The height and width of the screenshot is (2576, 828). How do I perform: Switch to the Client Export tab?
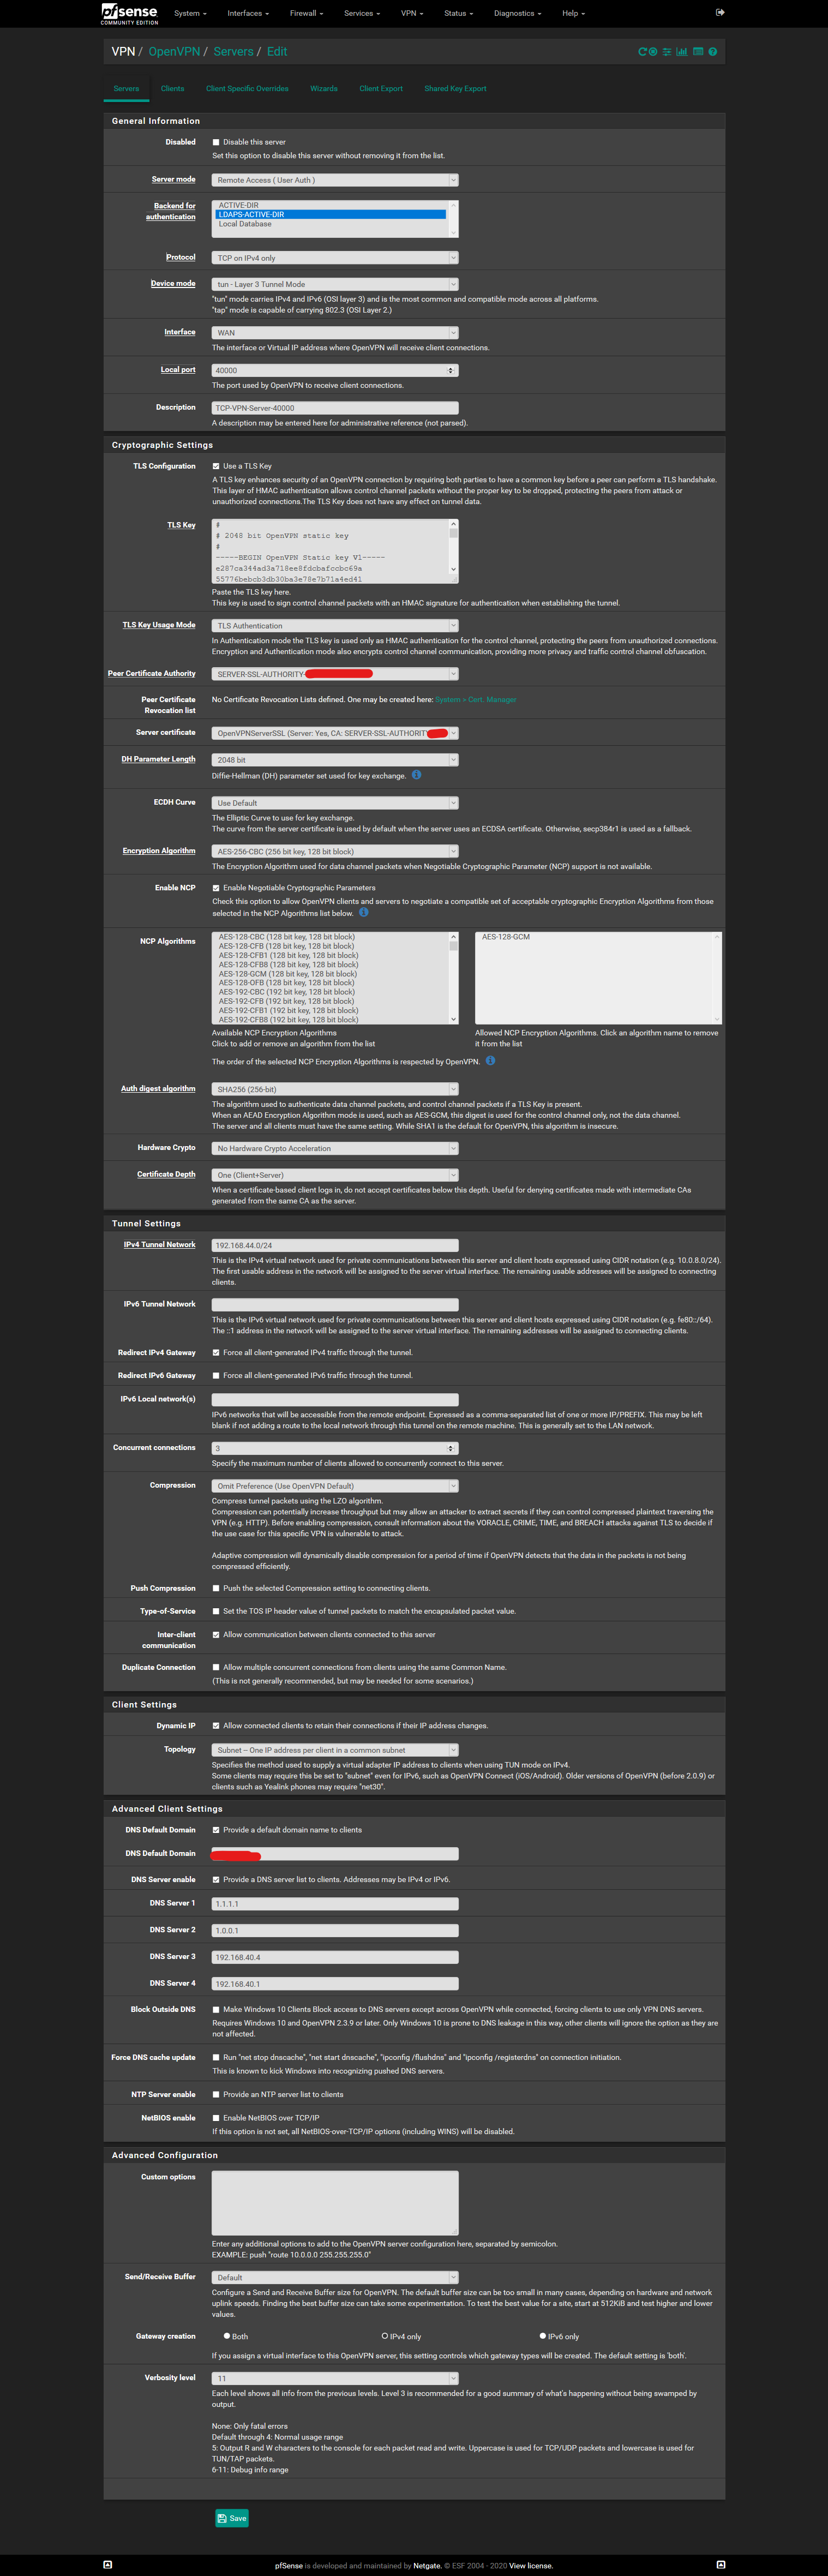click(x=381, y=89)
